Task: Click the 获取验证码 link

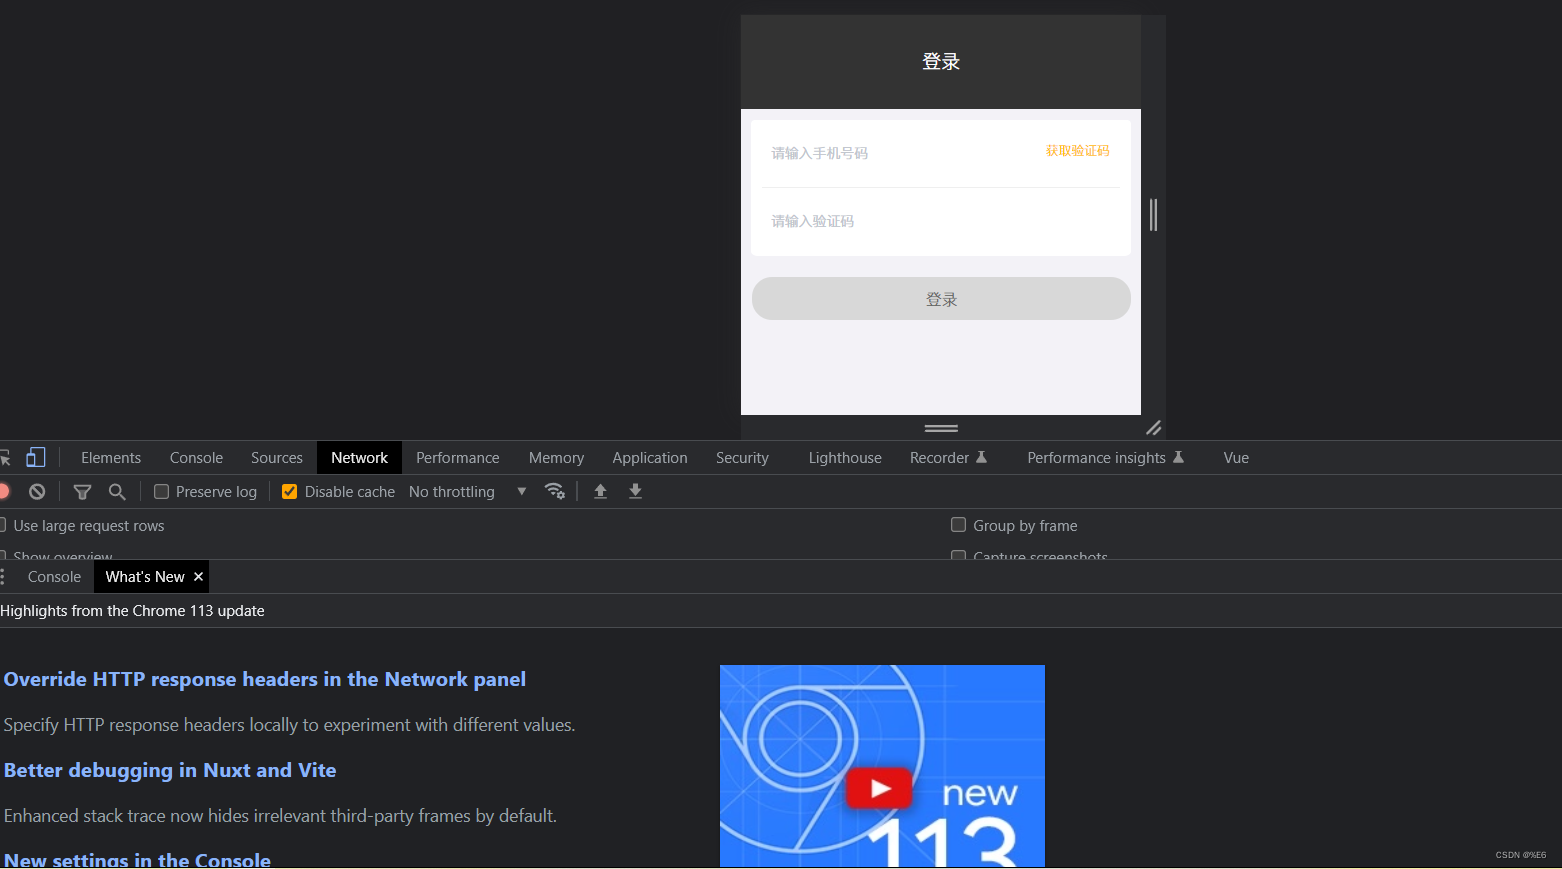Action: click(x=1077, y=151)
